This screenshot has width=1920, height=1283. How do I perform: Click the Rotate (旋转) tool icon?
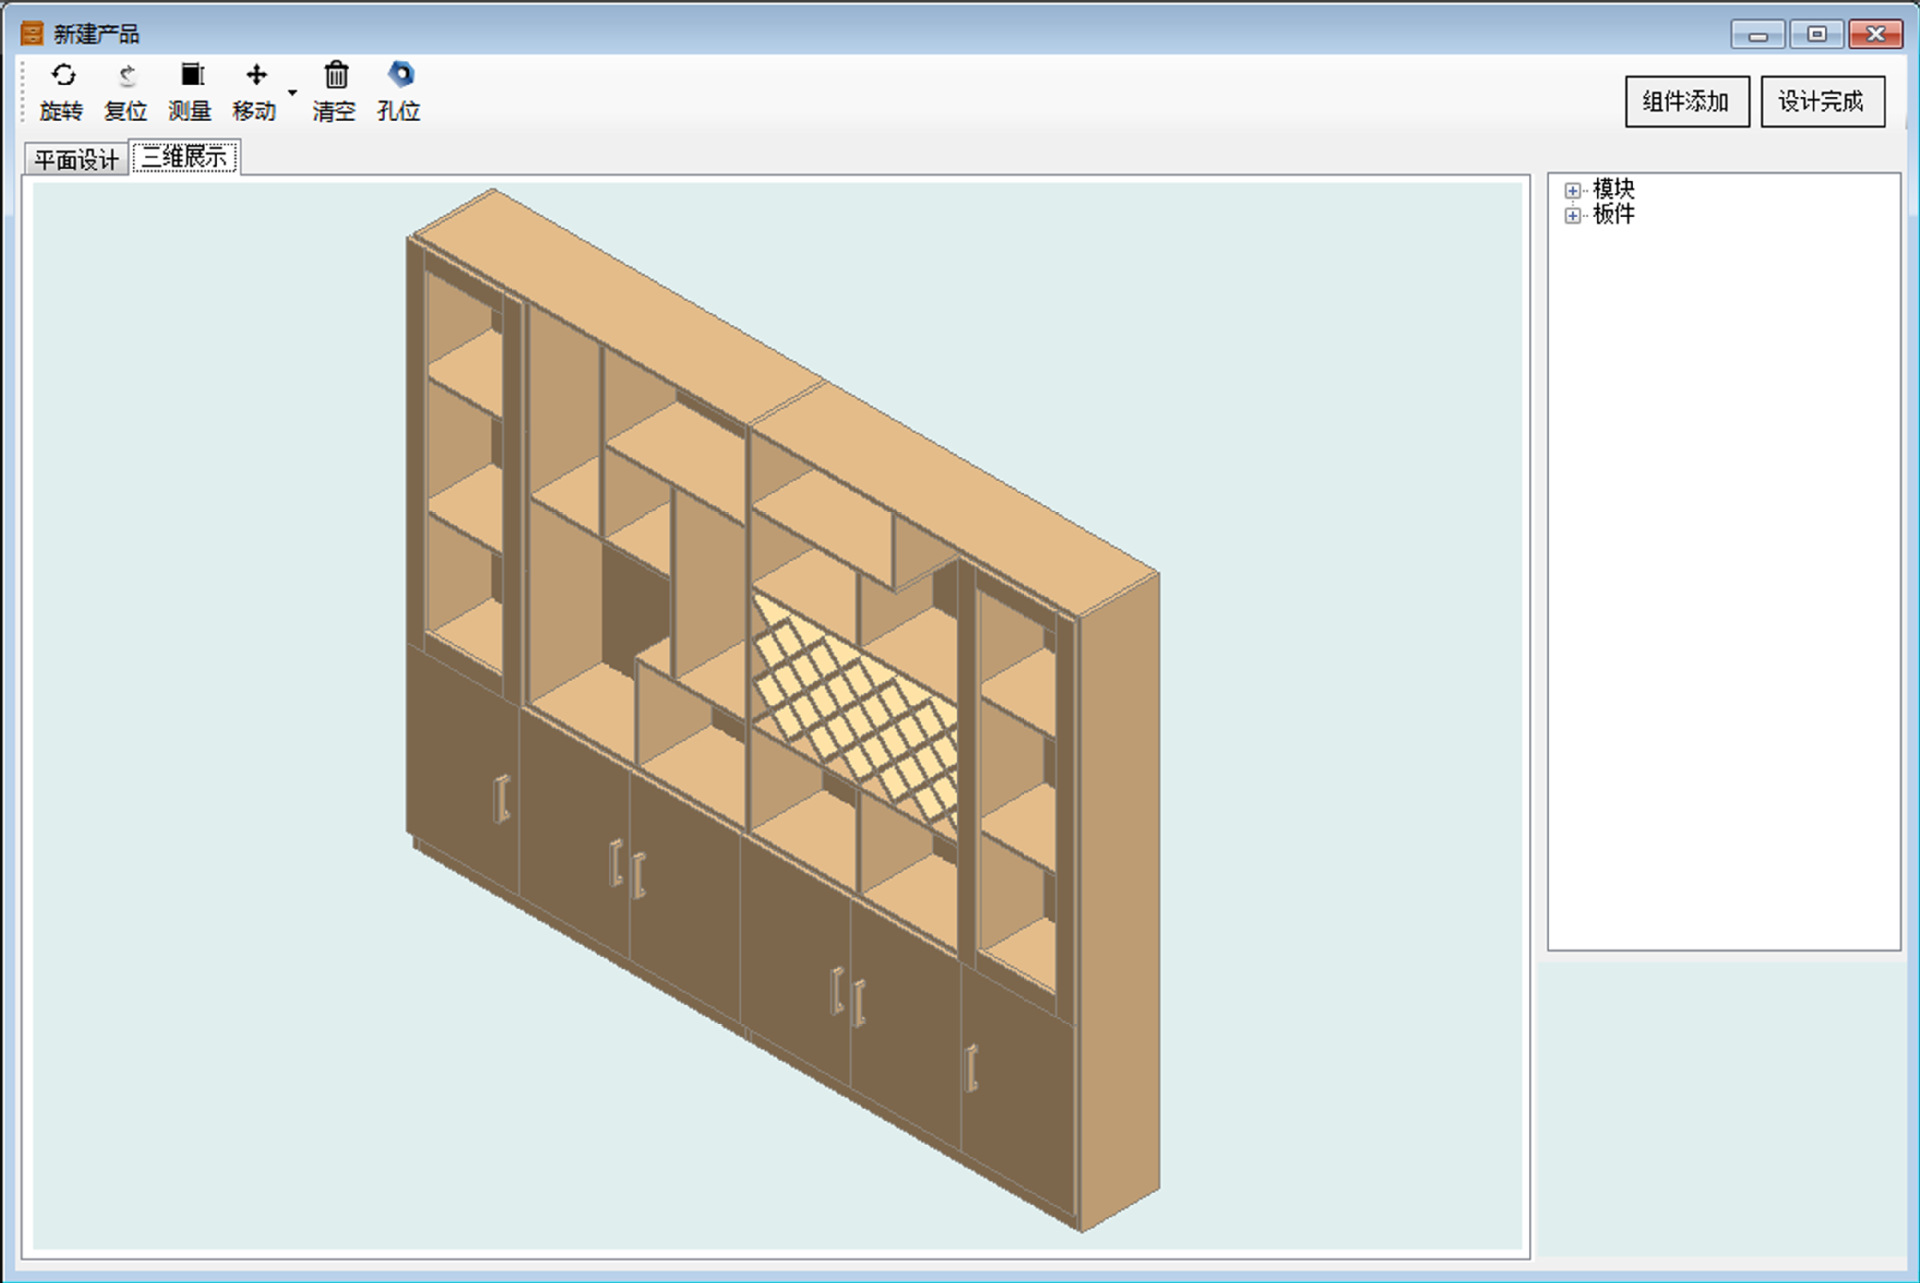click(x=62, y=76)
